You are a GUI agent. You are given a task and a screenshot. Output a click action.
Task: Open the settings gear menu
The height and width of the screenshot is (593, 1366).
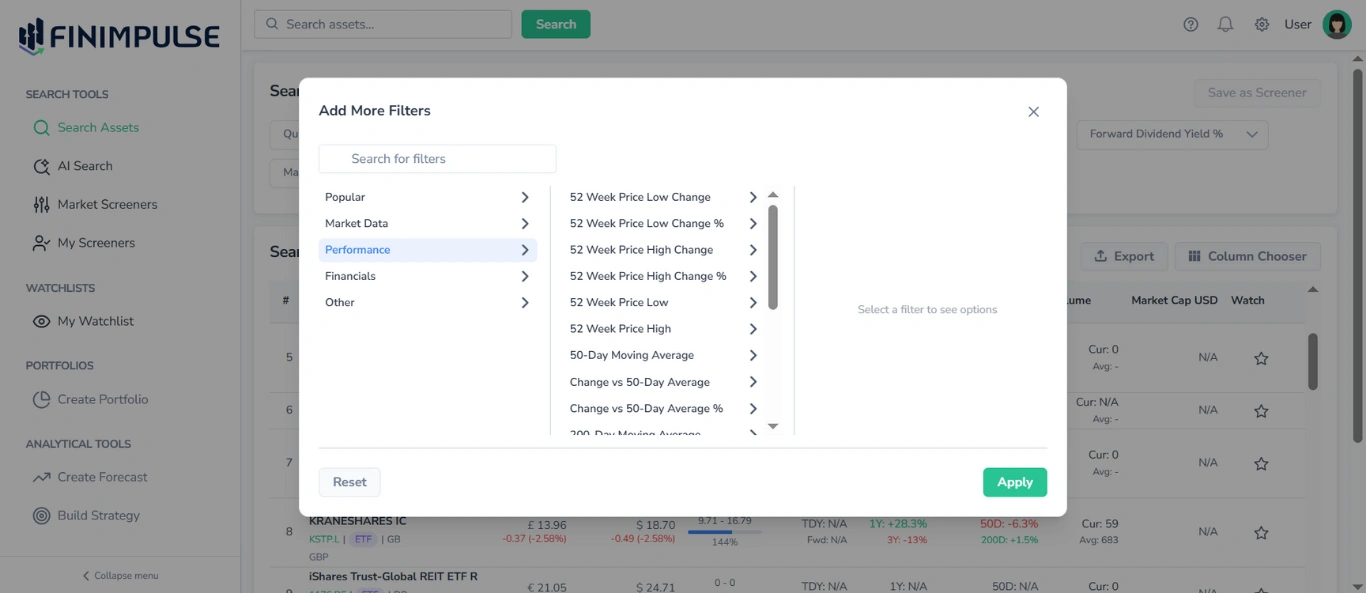[1261, 23]
